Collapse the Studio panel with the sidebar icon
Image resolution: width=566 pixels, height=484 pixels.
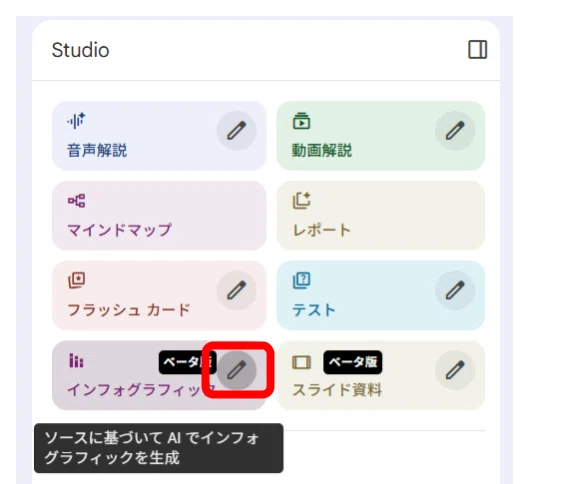click(478, 49)
